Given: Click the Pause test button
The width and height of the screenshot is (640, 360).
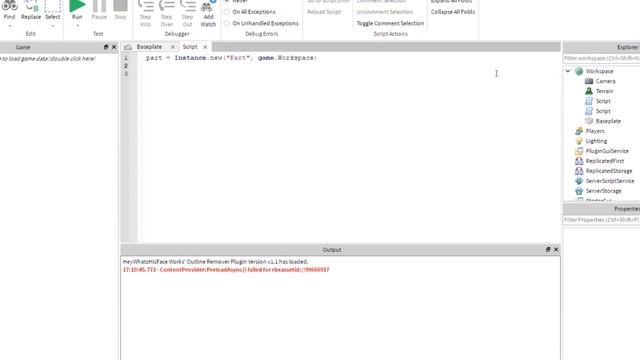Looking at the screenshot, I should (99, 10).
